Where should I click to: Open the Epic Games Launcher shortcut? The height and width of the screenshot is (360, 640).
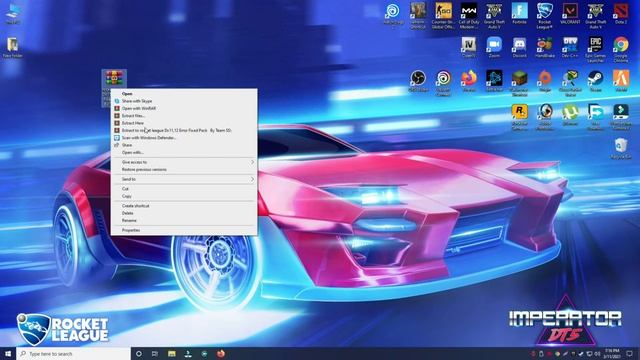pyautogui.click(x=595, y=49)
